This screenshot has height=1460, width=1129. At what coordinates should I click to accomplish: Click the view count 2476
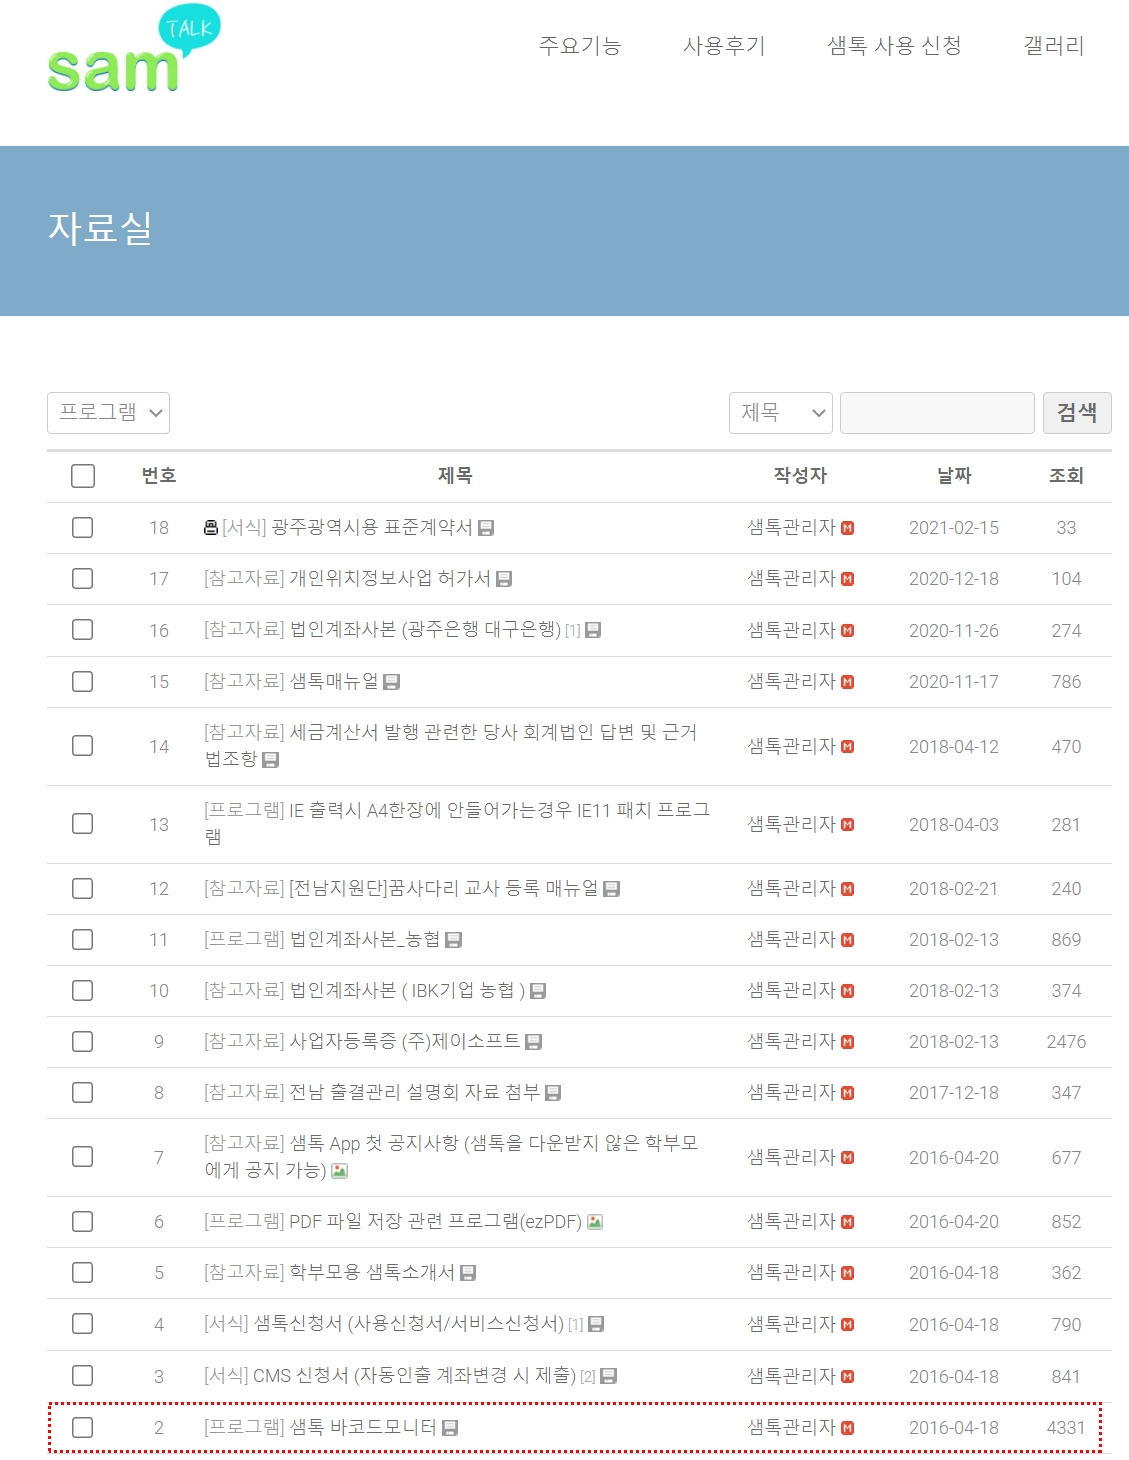pyautogui.click(x=1066, y=1042)
